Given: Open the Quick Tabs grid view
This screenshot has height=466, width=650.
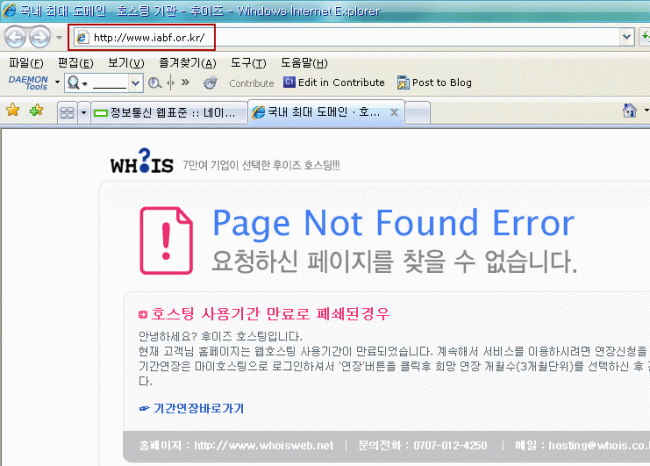Looking at the screenshot, I should [x=65, y=112].
